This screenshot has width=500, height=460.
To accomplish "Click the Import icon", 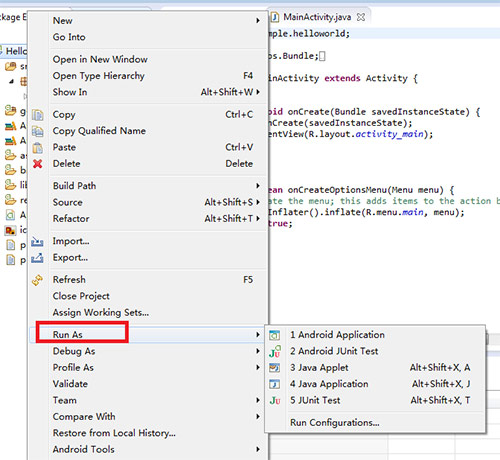I will tap(37, 241).
